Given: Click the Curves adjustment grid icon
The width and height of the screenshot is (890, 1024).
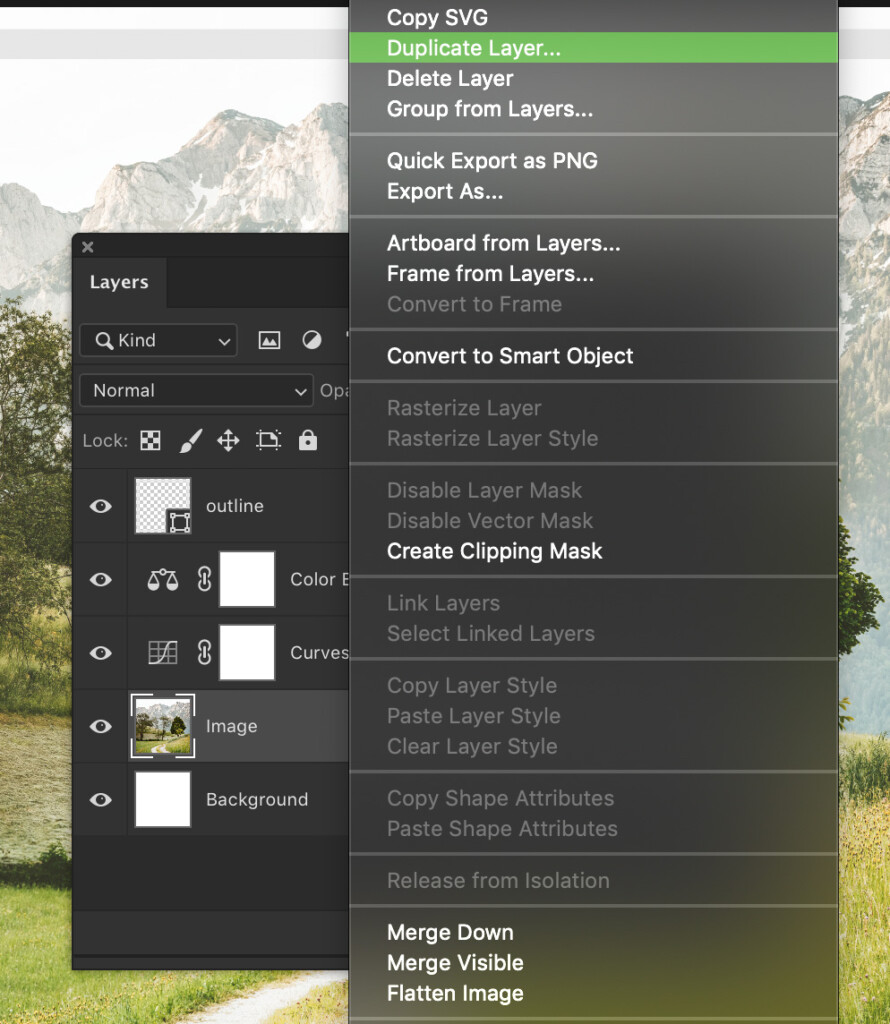Looking at the screenshot, I should [x=162, y=653].
